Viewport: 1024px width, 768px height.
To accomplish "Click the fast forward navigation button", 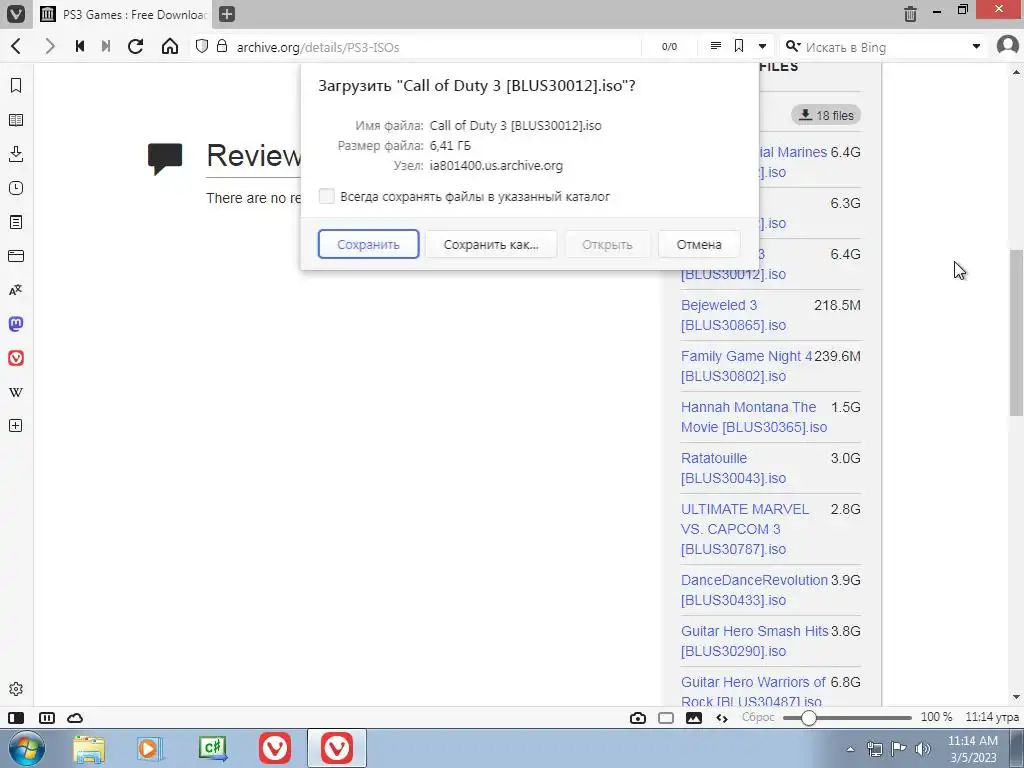I will 106,46.
